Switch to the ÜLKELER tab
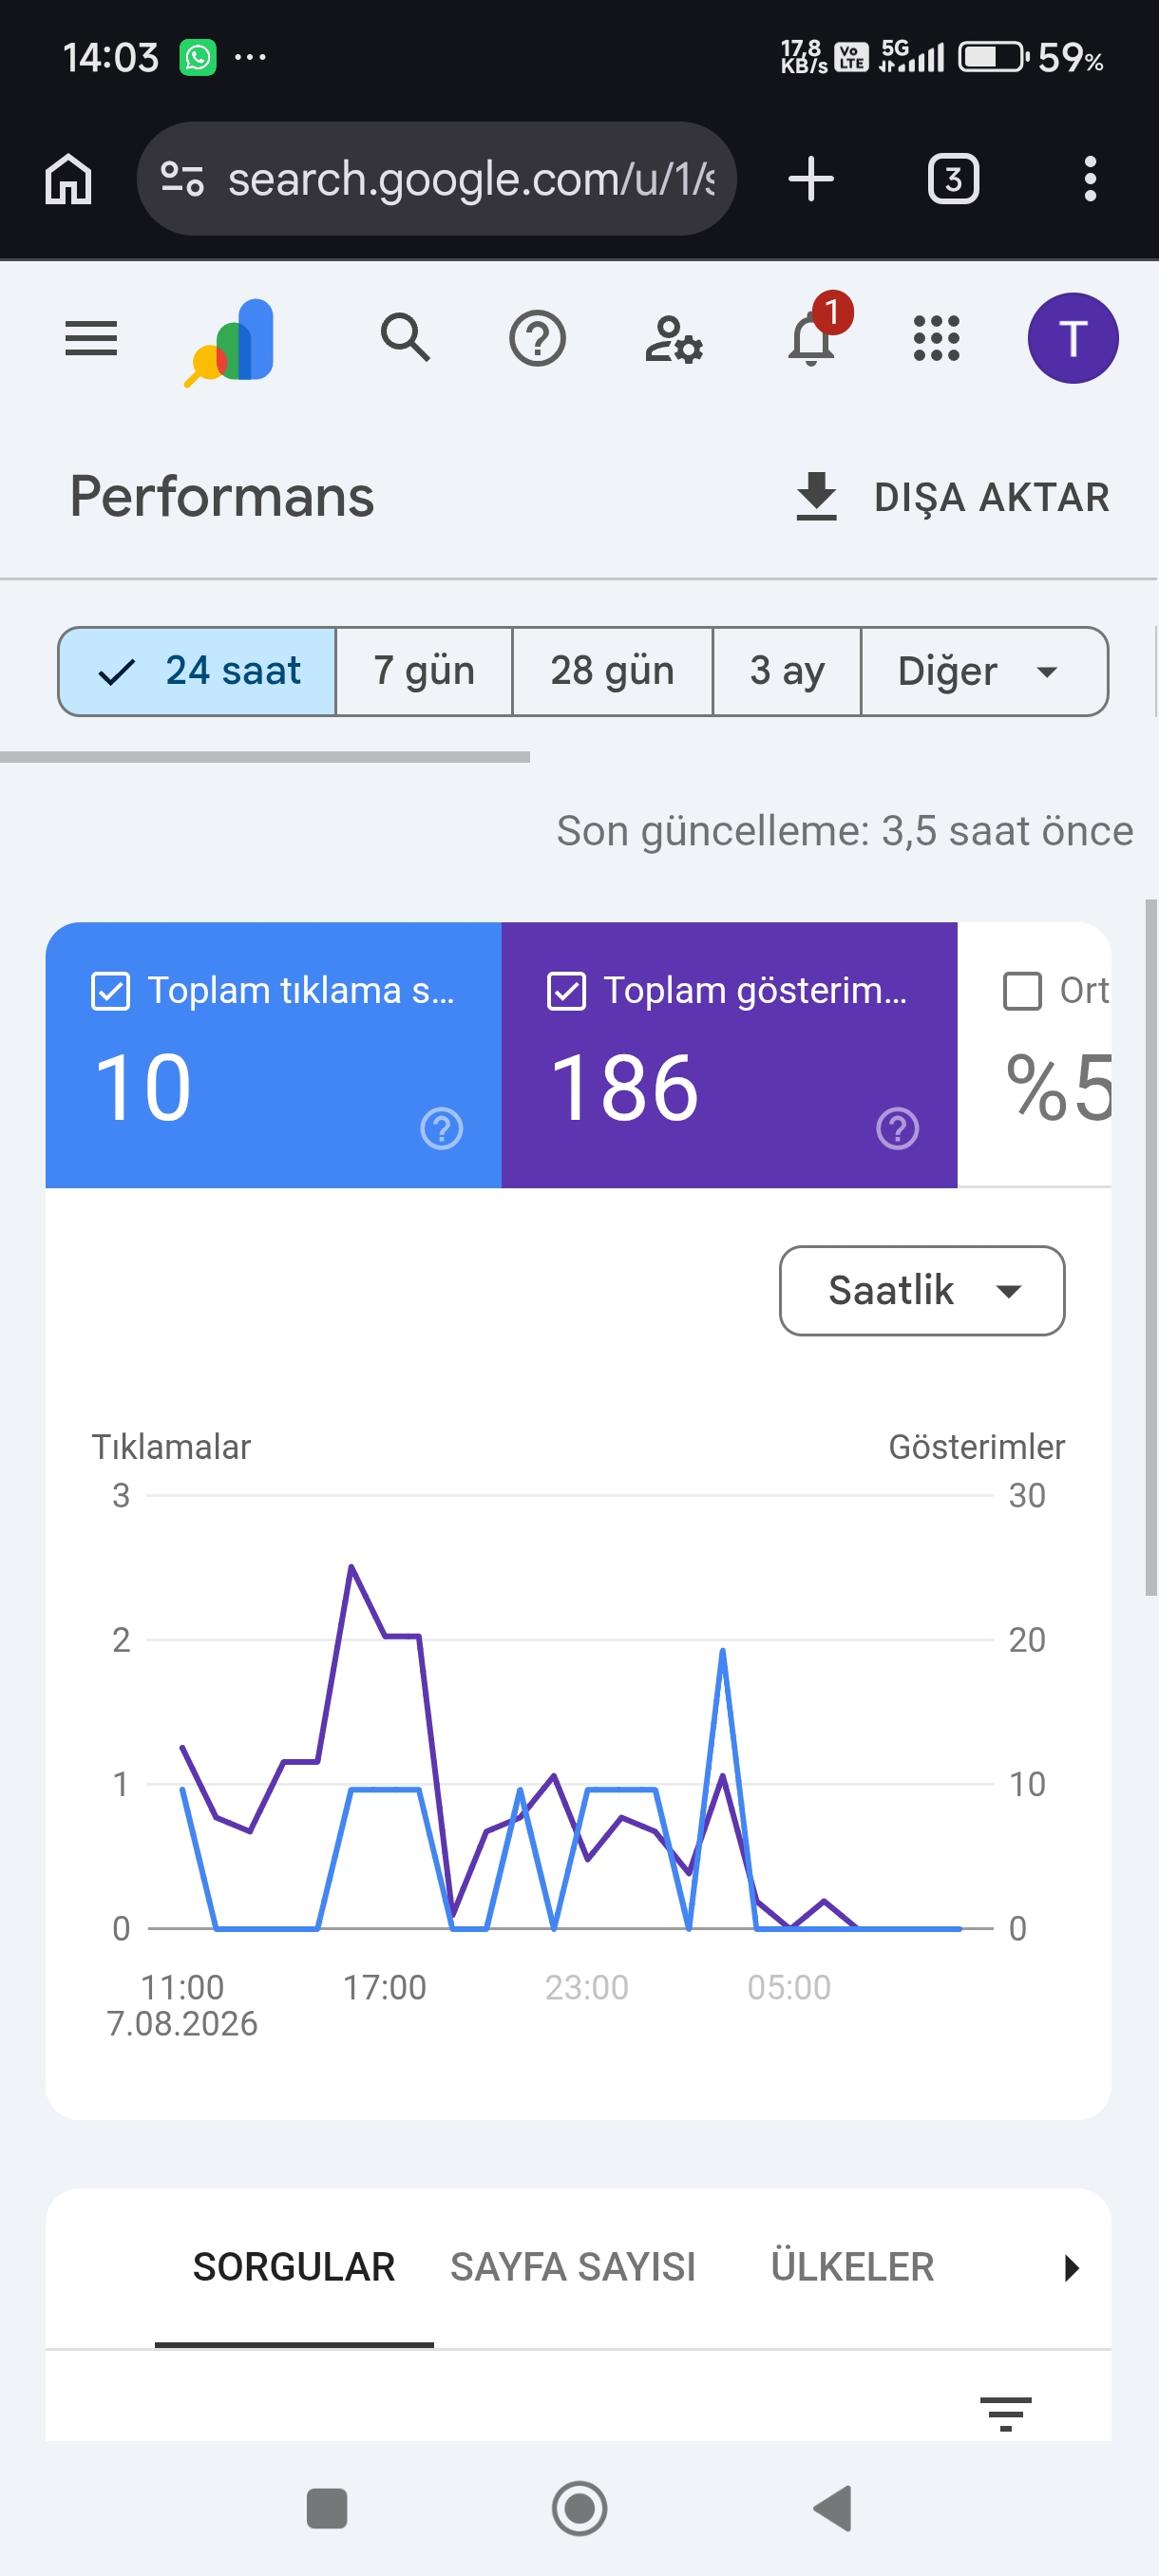This screenshot has width=1159, height=2576. point(852,2267)
